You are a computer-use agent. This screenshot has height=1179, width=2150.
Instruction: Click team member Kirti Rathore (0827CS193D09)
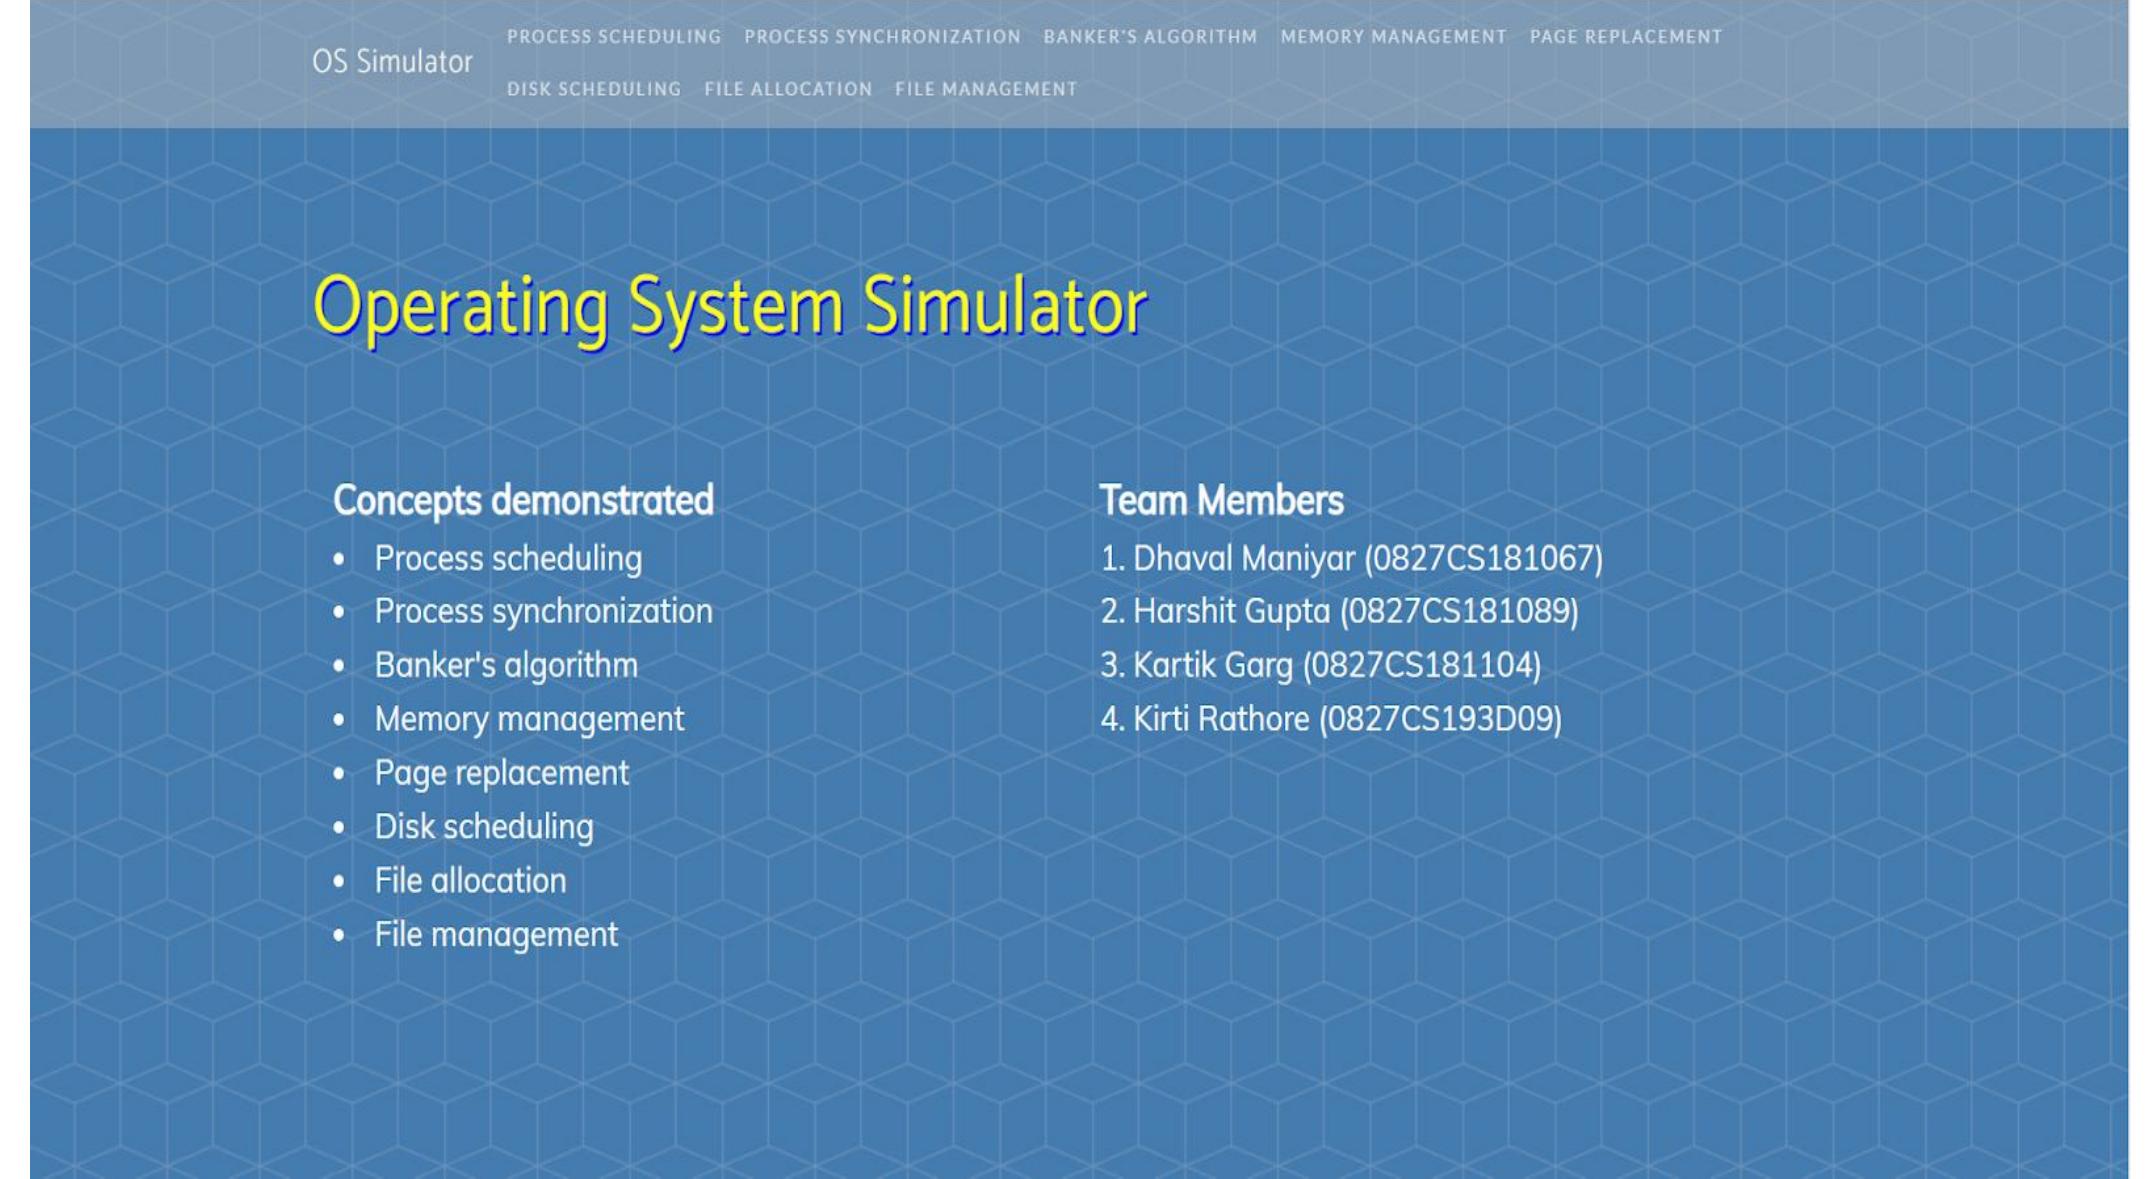click(x=1331, y=719)
